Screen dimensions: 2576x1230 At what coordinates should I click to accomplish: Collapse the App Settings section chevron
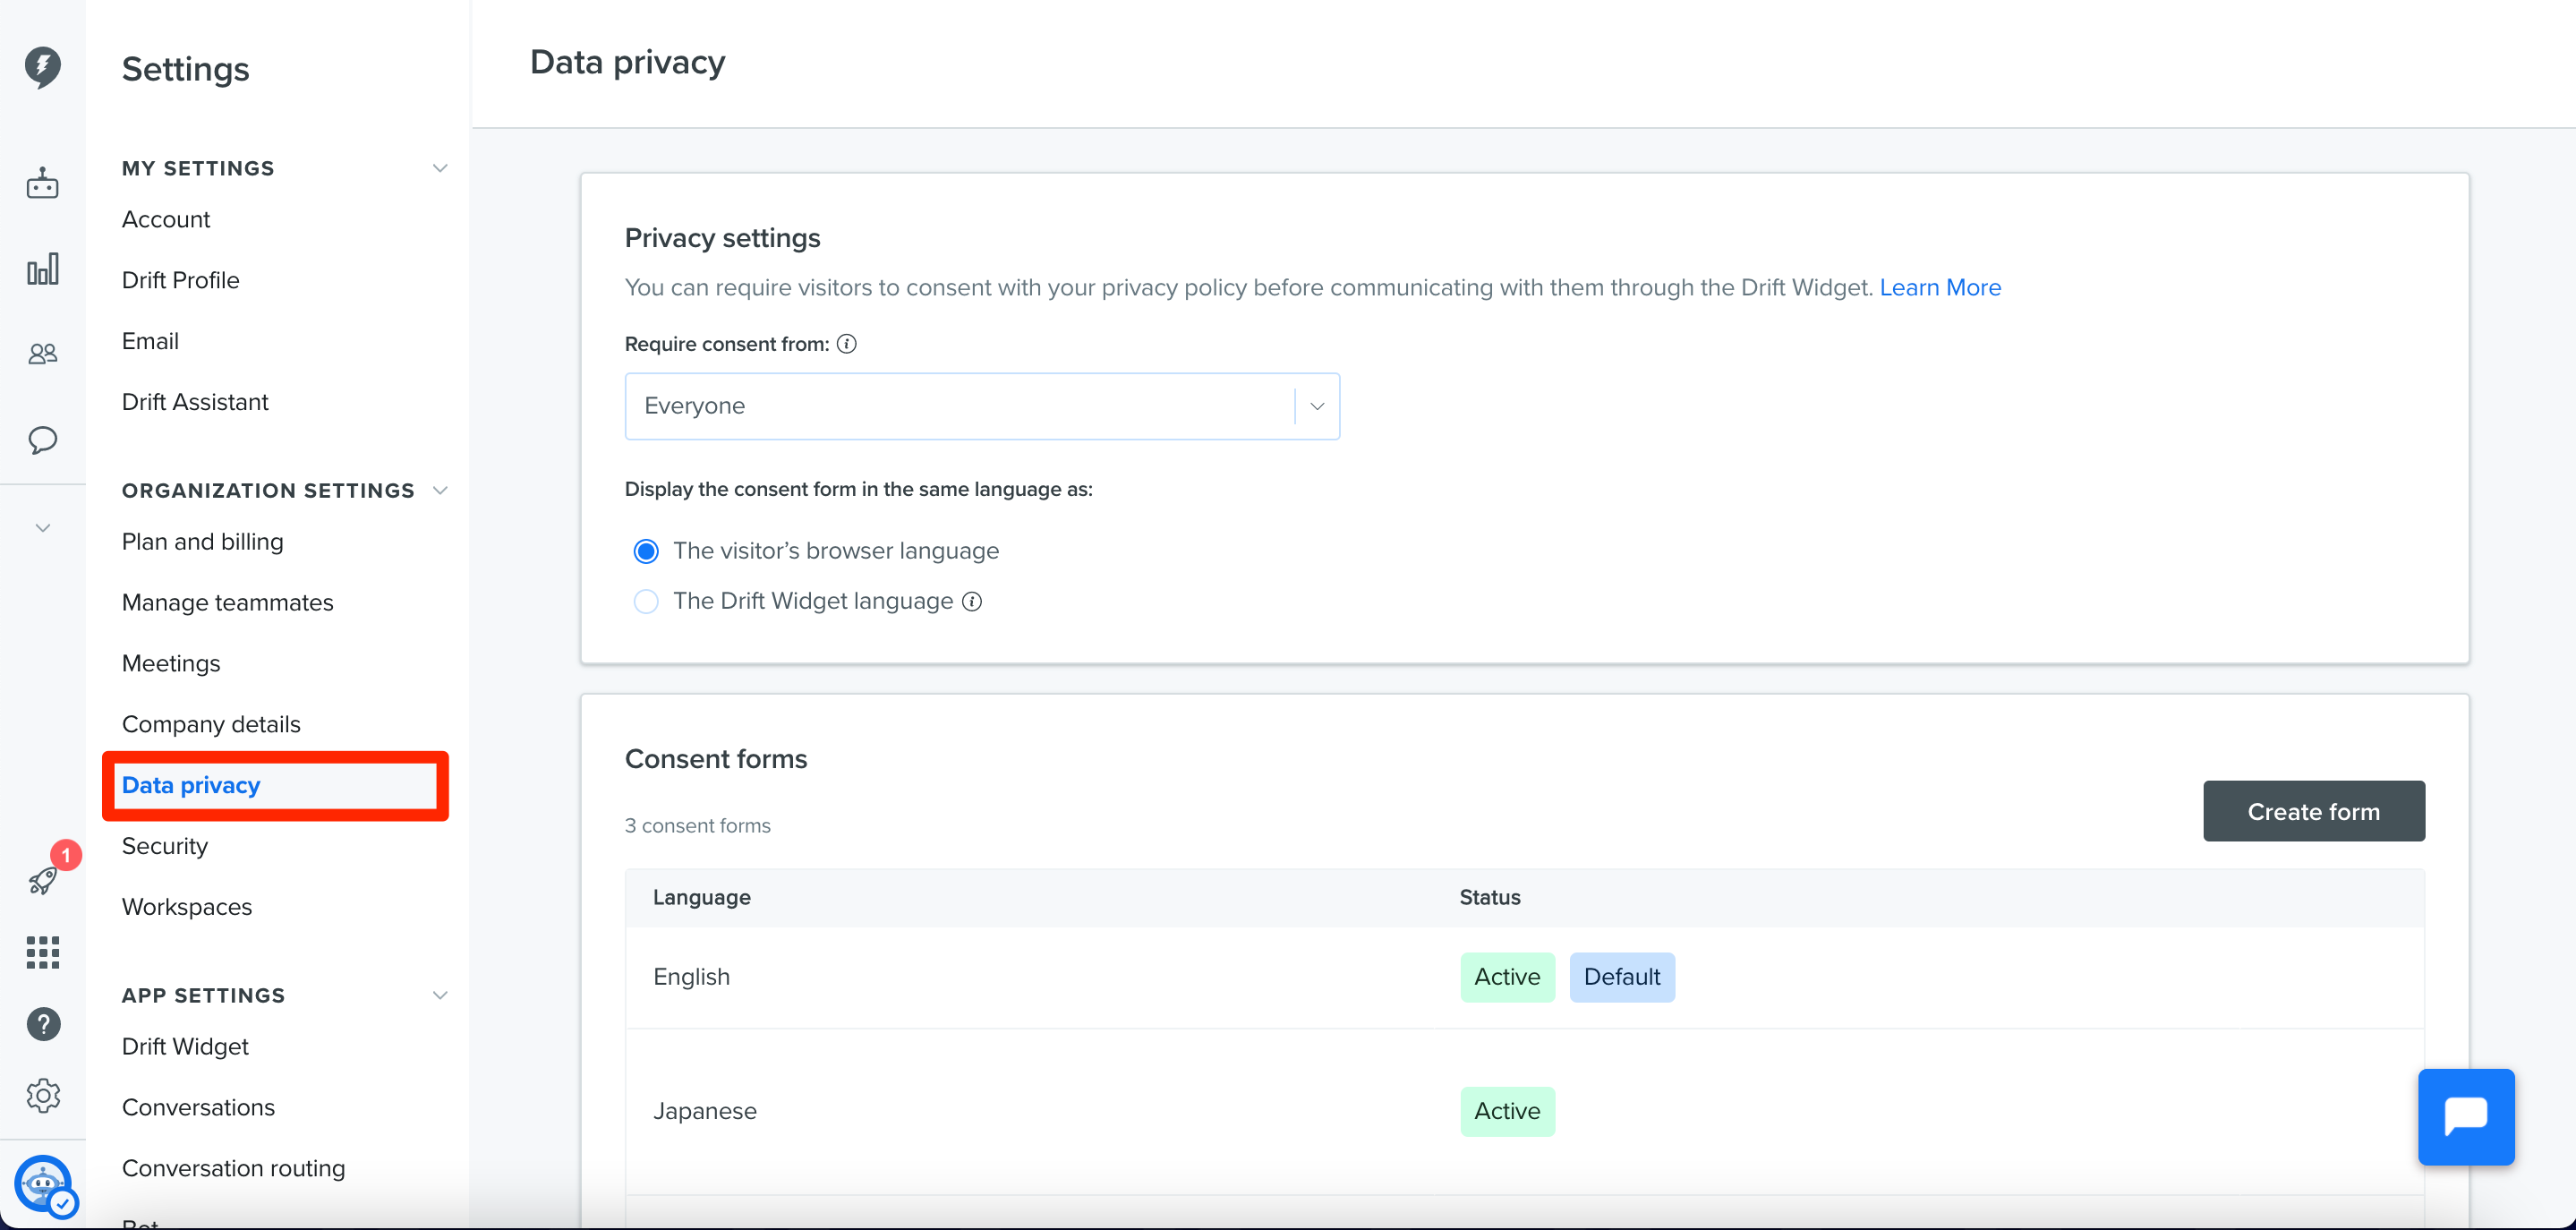(440, 995)
